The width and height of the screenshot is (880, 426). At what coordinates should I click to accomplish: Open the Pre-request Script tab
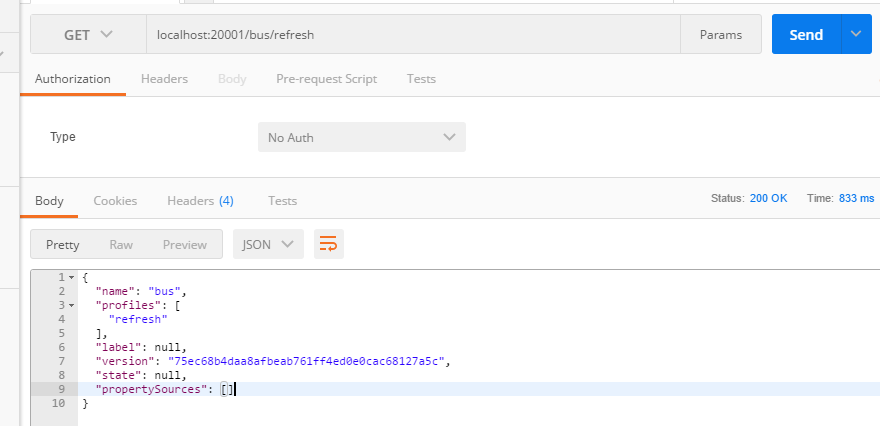pyautogui.click(x=327, y=79)
